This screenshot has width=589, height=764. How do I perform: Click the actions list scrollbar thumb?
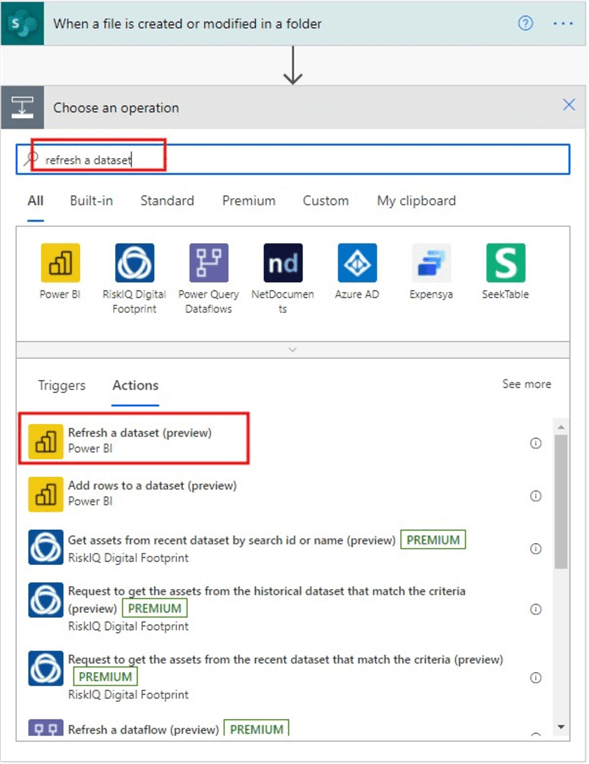tap(561, 501)
